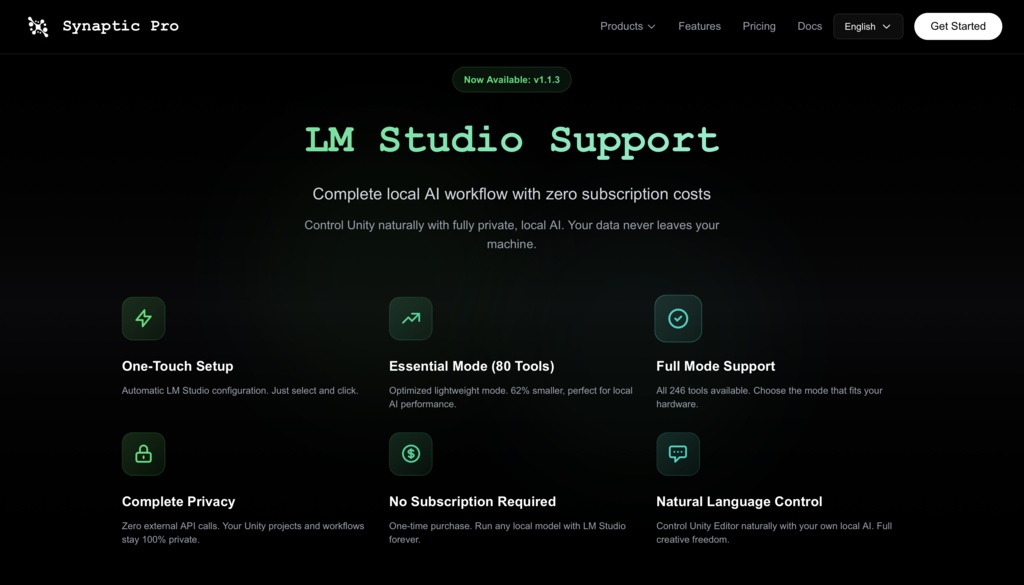Open the Pricing page
The width and height of the screenshot is (1024, 585).
point(759,26)
